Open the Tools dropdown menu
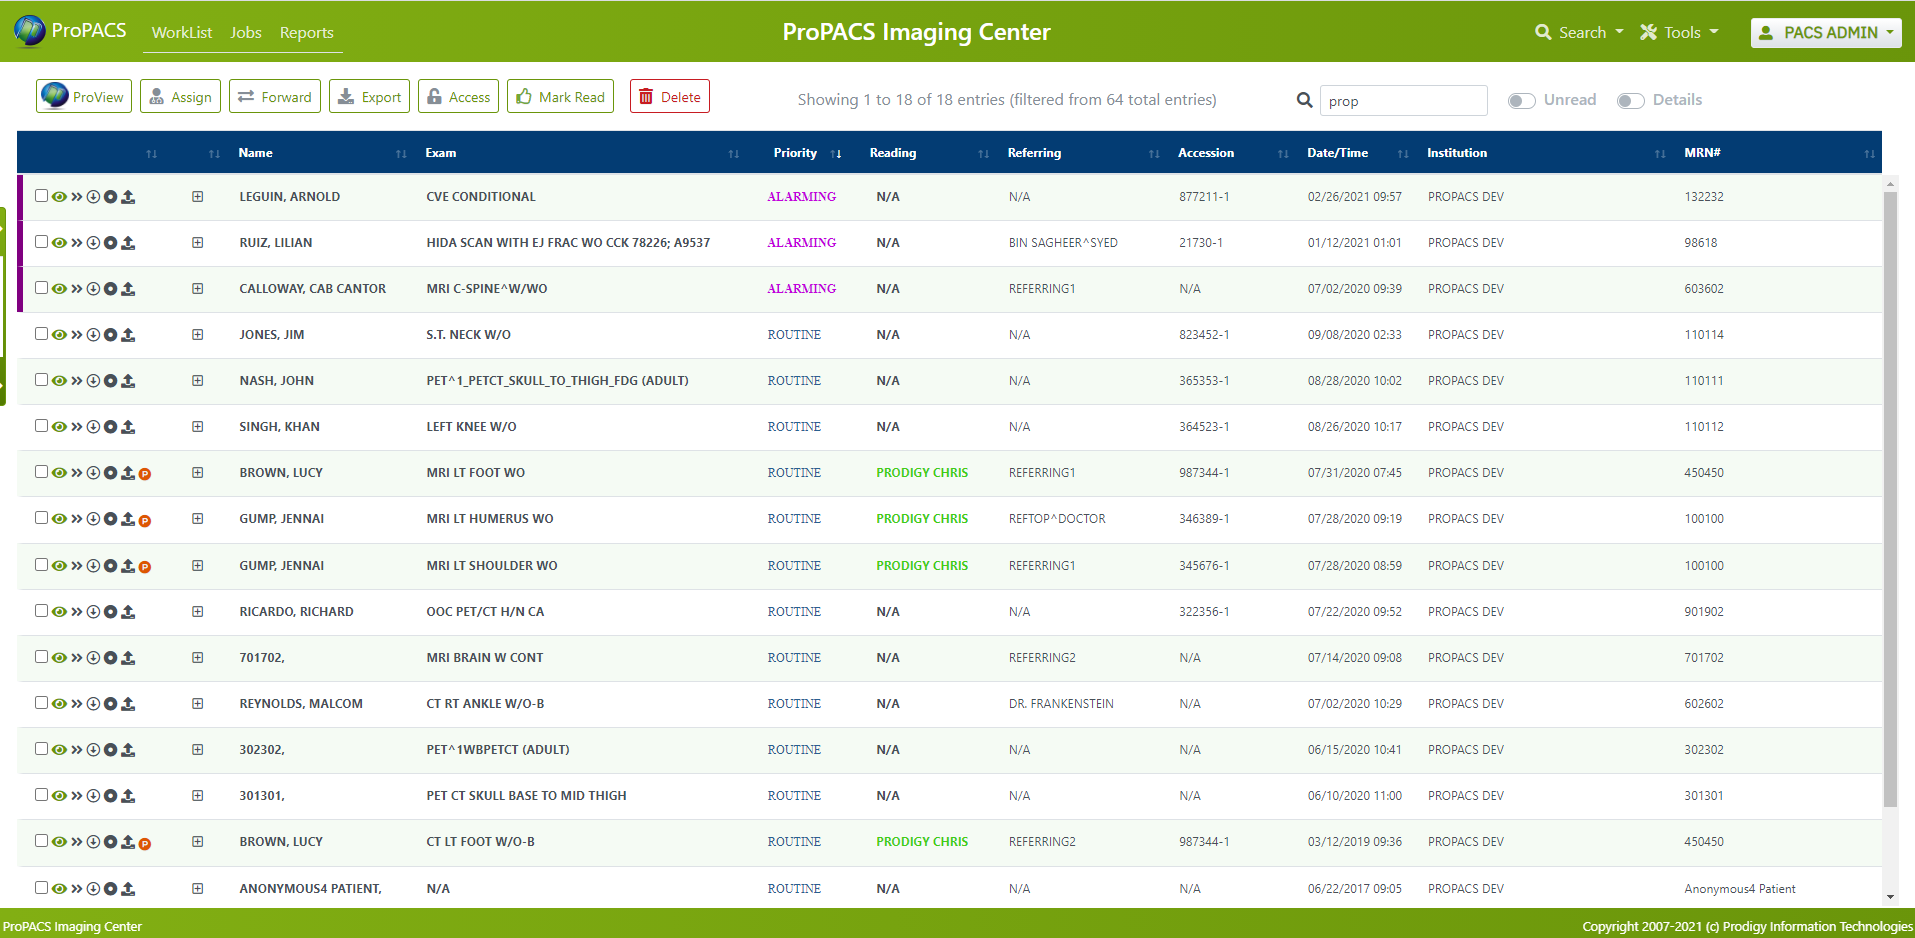 (x=1680, y=33)
